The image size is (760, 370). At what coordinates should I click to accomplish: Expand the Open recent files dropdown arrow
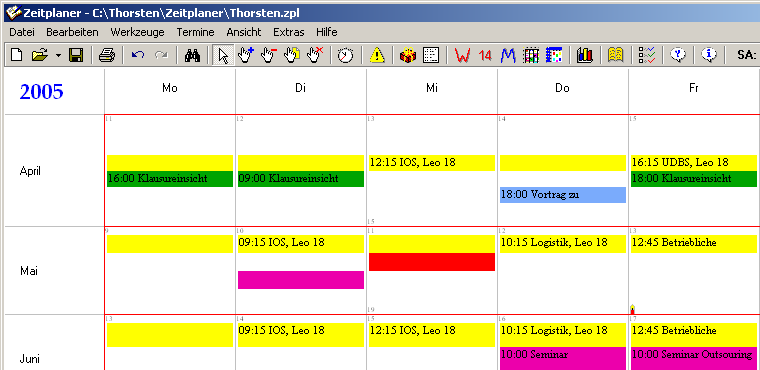tap(58, 55)
